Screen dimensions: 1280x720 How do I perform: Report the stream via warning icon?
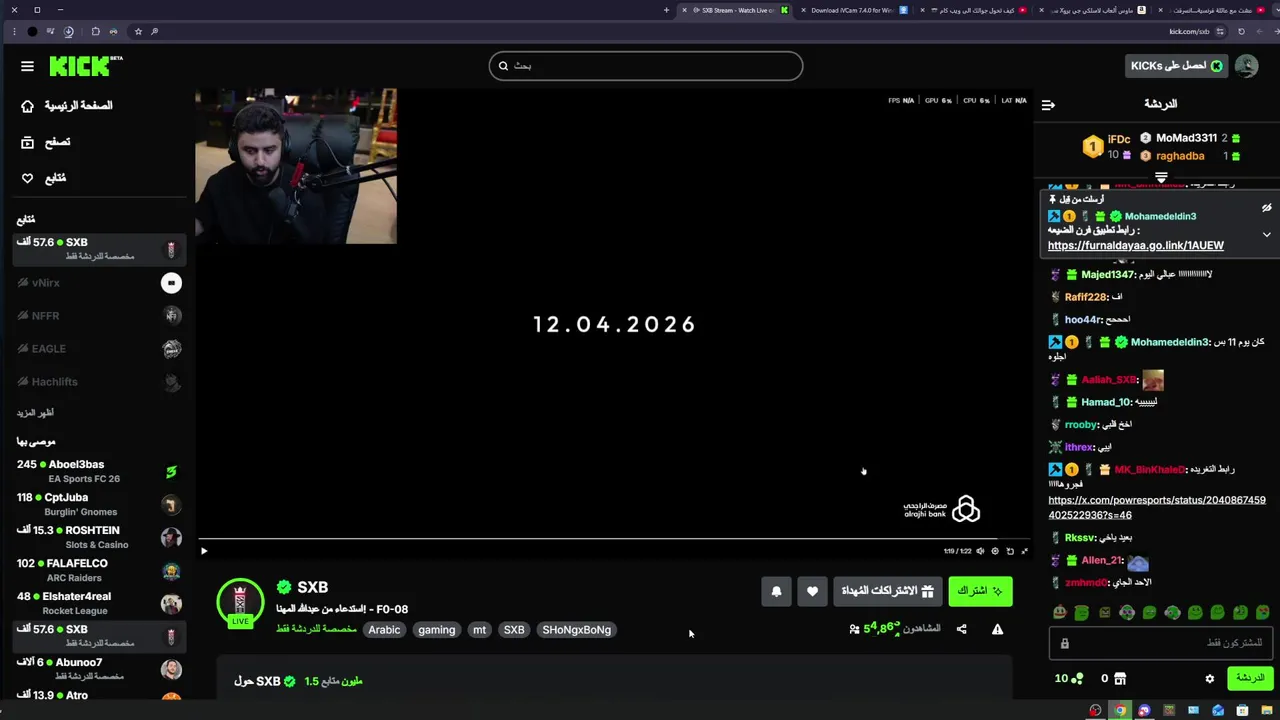click(997, 629)
